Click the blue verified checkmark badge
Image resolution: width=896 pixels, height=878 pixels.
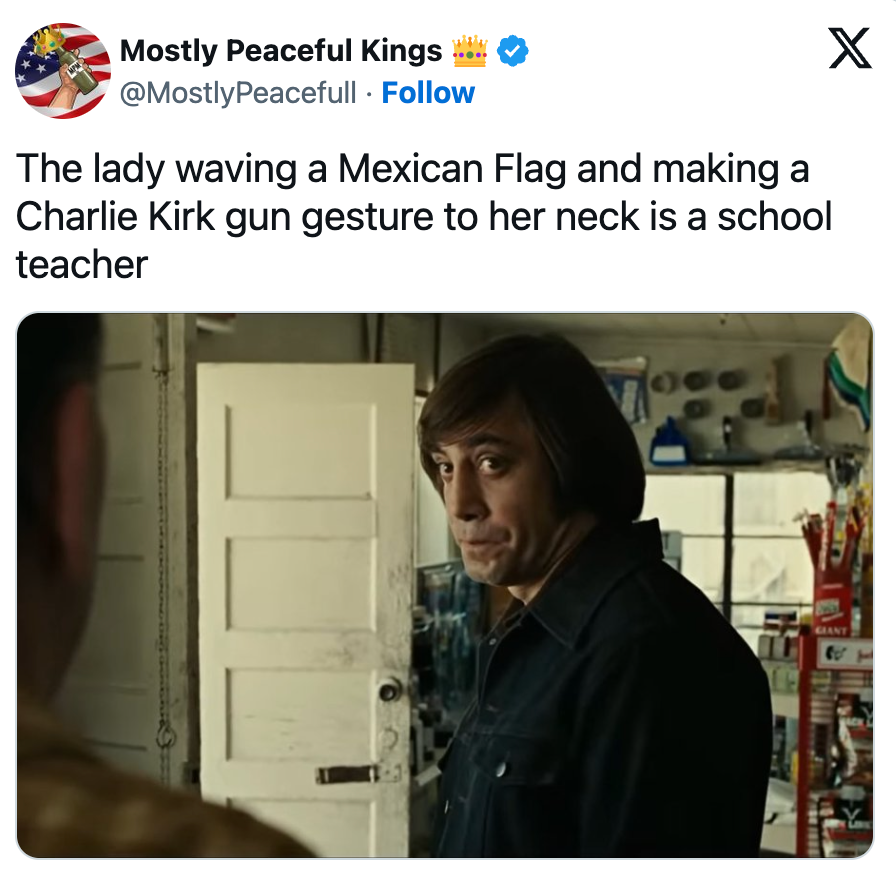(x=513, y=51)
